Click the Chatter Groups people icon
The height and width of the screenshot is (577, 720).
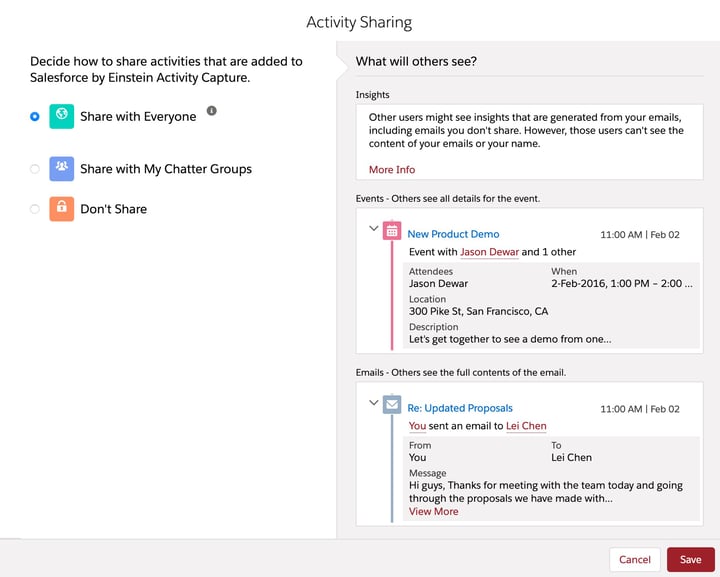coord(62,168)
